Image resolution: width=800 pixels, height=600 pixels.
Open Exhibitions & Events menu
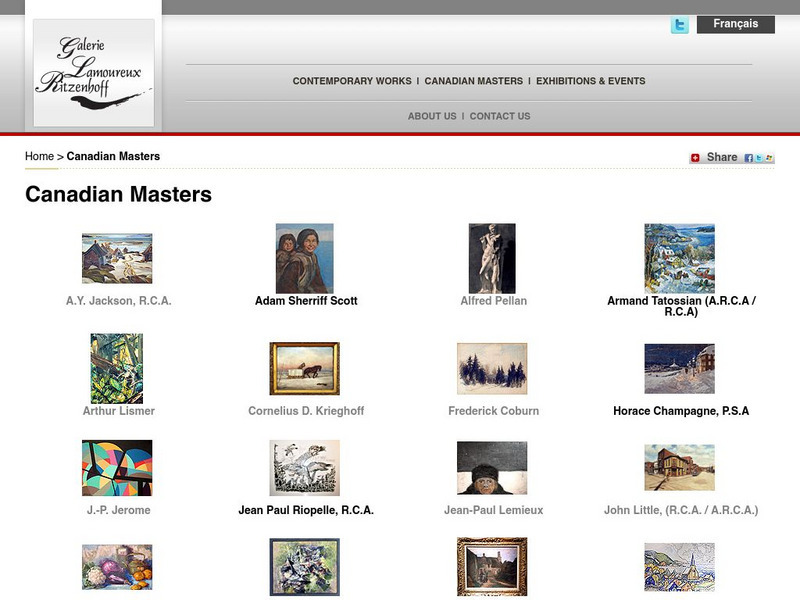click(590, 81)
